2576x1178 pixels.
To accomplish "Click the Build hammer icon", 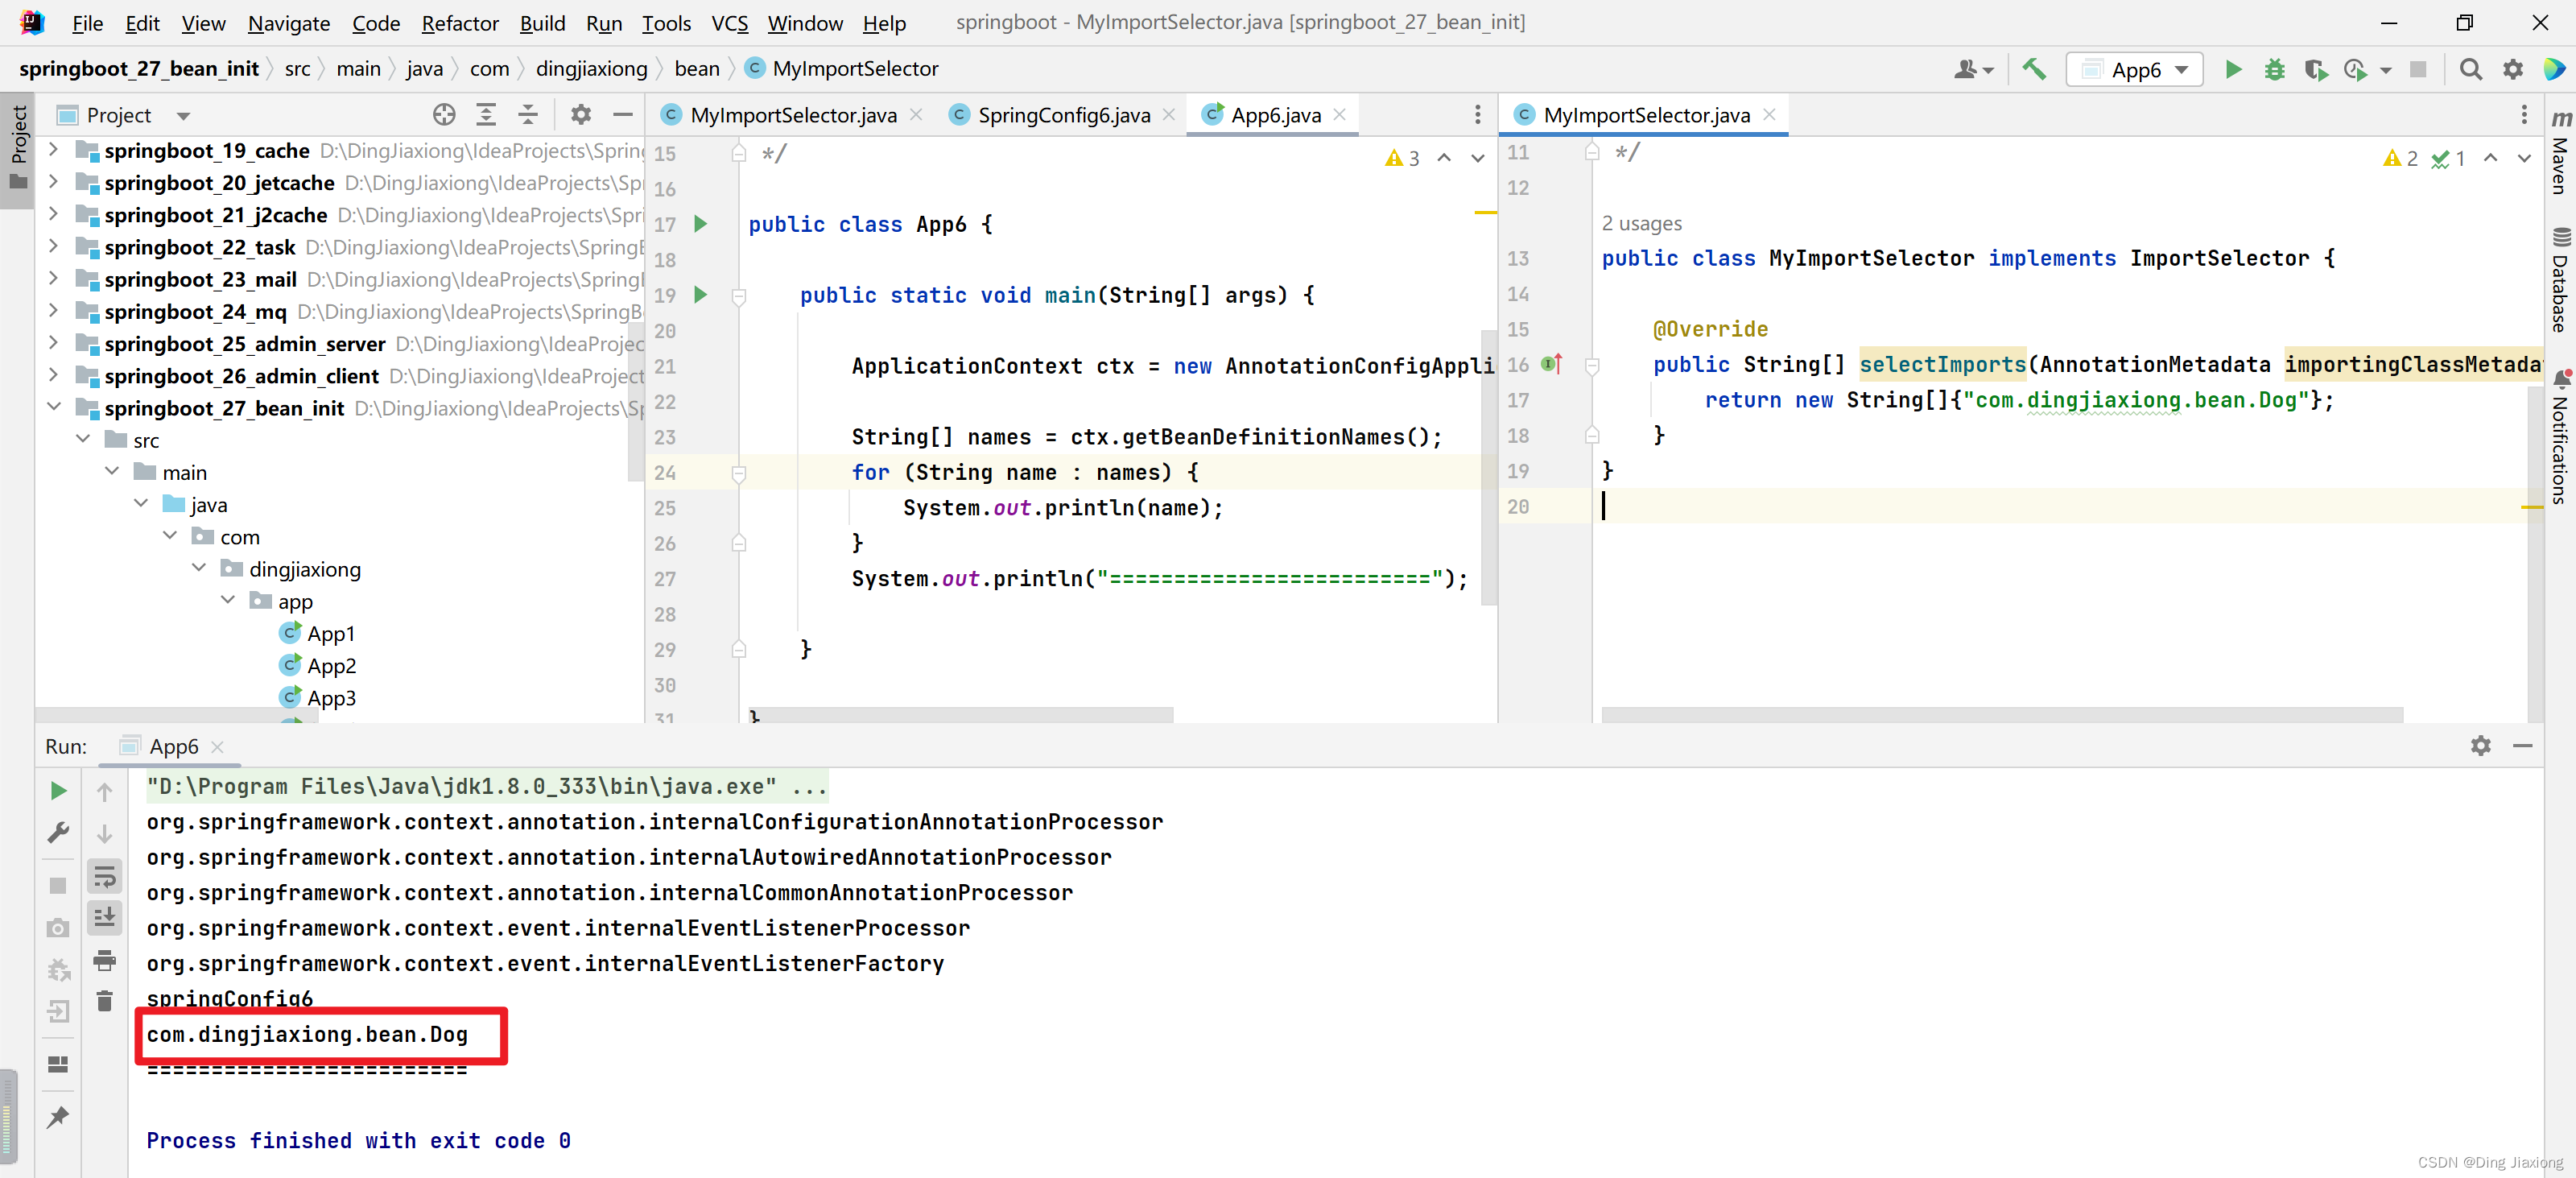I will tap(2033, 69).
